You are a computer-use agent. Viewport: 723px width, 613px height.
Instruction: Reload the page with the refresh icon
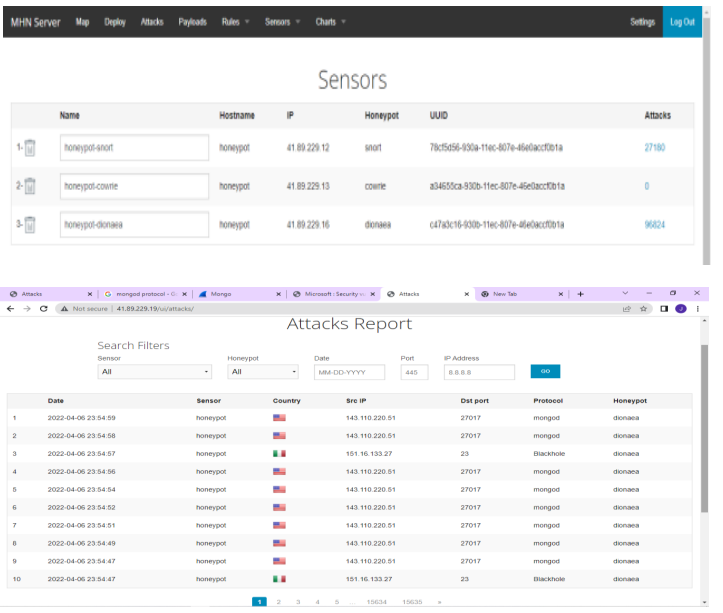click(x=43, y=309)
